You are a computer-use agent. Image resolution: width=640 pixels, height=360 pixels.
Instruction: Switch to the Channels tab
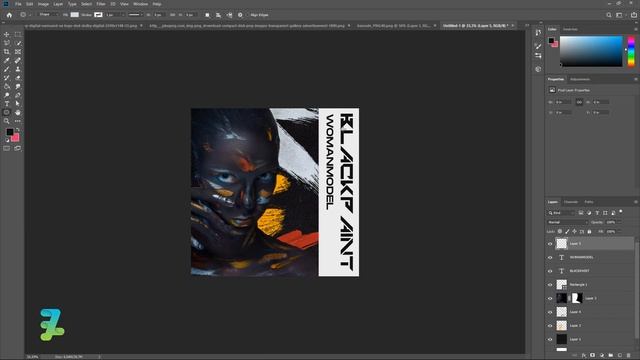click(x=571, y=202)
